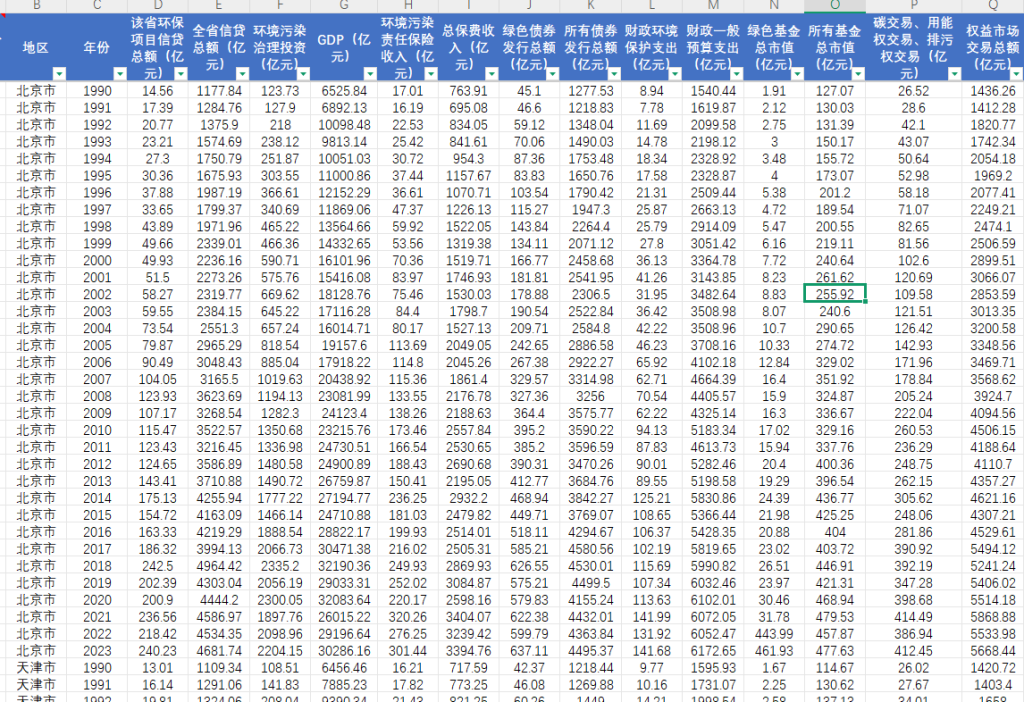Expand the GDP column filter arrow
The height and width of the screenshot is (702, 1024).
(368, 73)
